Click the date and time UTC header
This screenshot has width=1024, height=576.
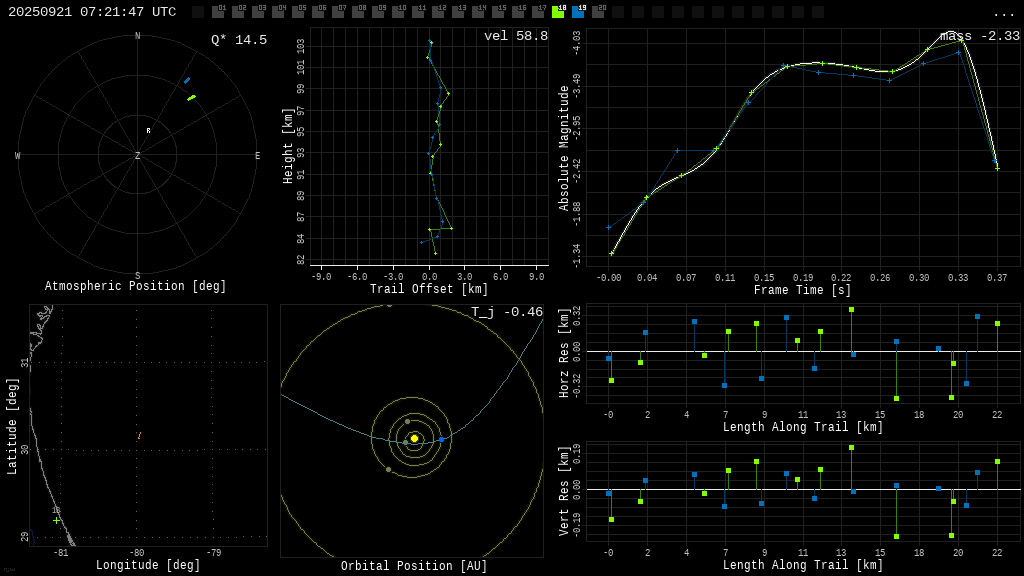pyautogui.click(x=92, y=12)
